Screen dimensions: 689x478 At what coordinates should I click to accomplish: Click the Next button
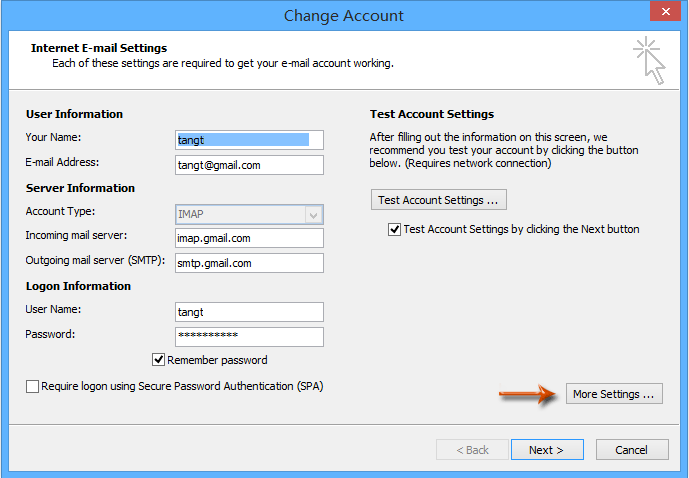pyautogui.click(x=547, y=450)
